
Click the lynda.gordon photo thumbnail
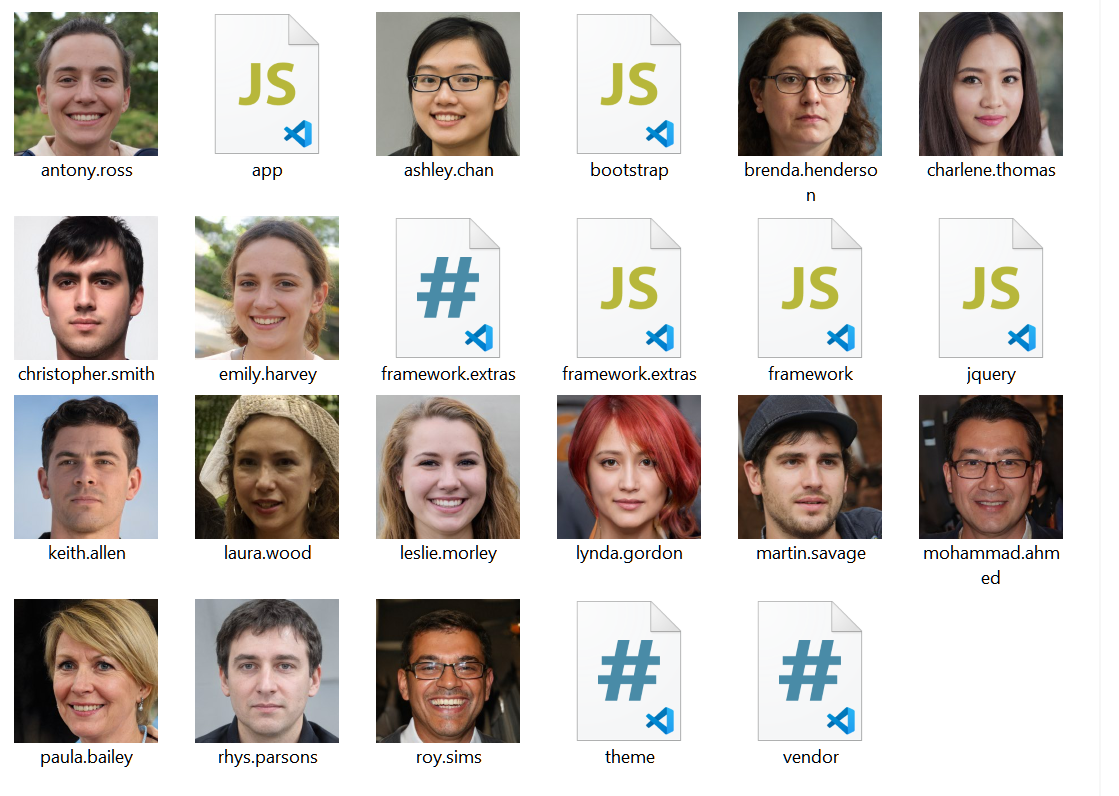pyautogui.click(x=629, y=467)
